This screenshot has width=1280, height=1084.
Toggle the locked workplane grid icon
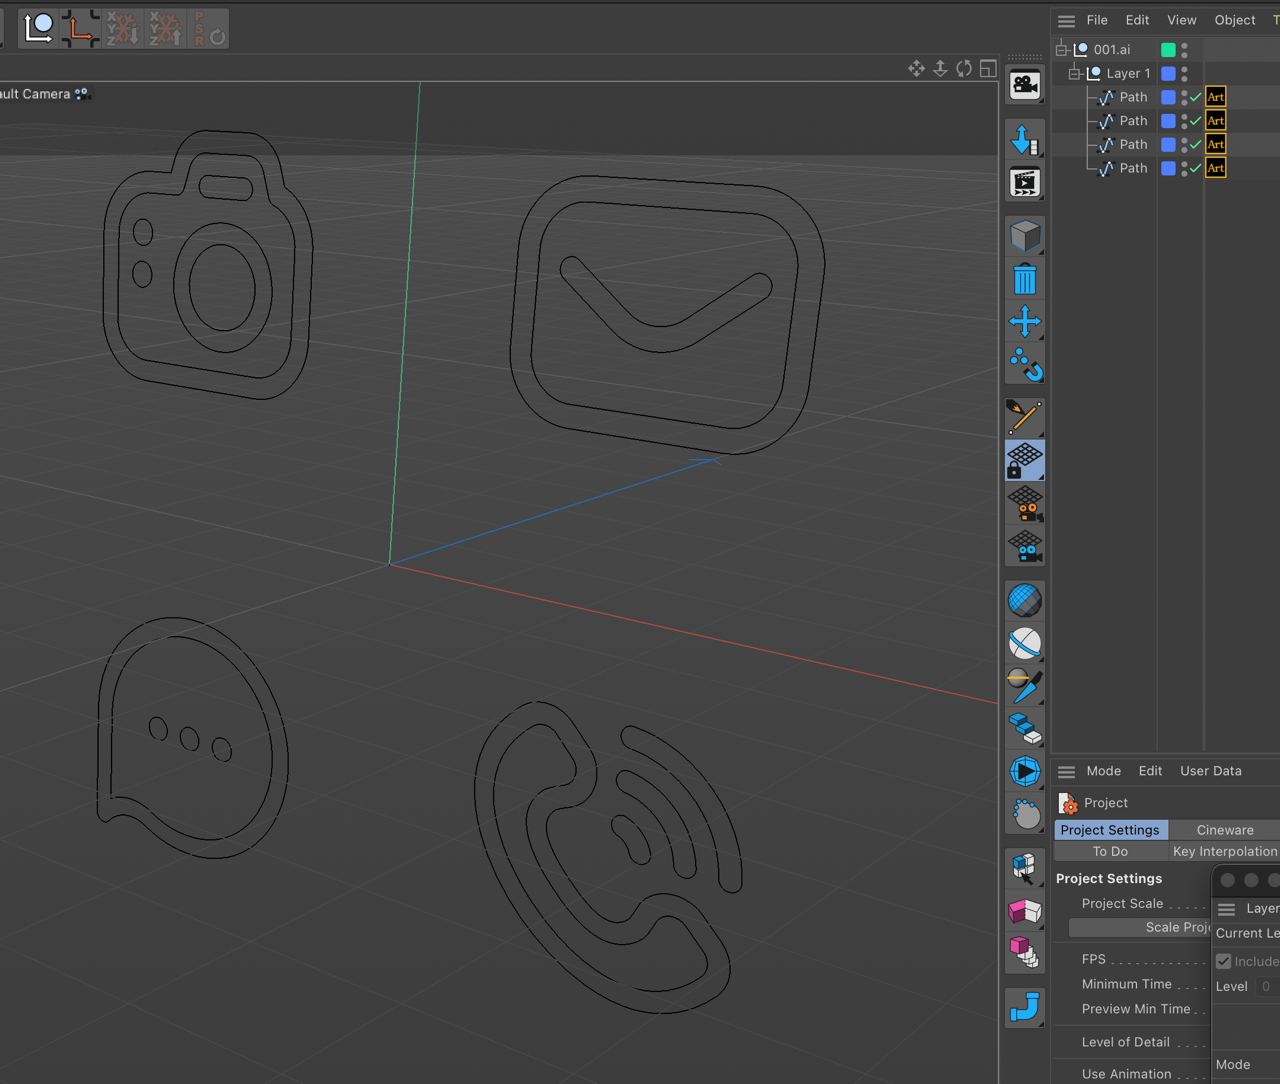1024,460
